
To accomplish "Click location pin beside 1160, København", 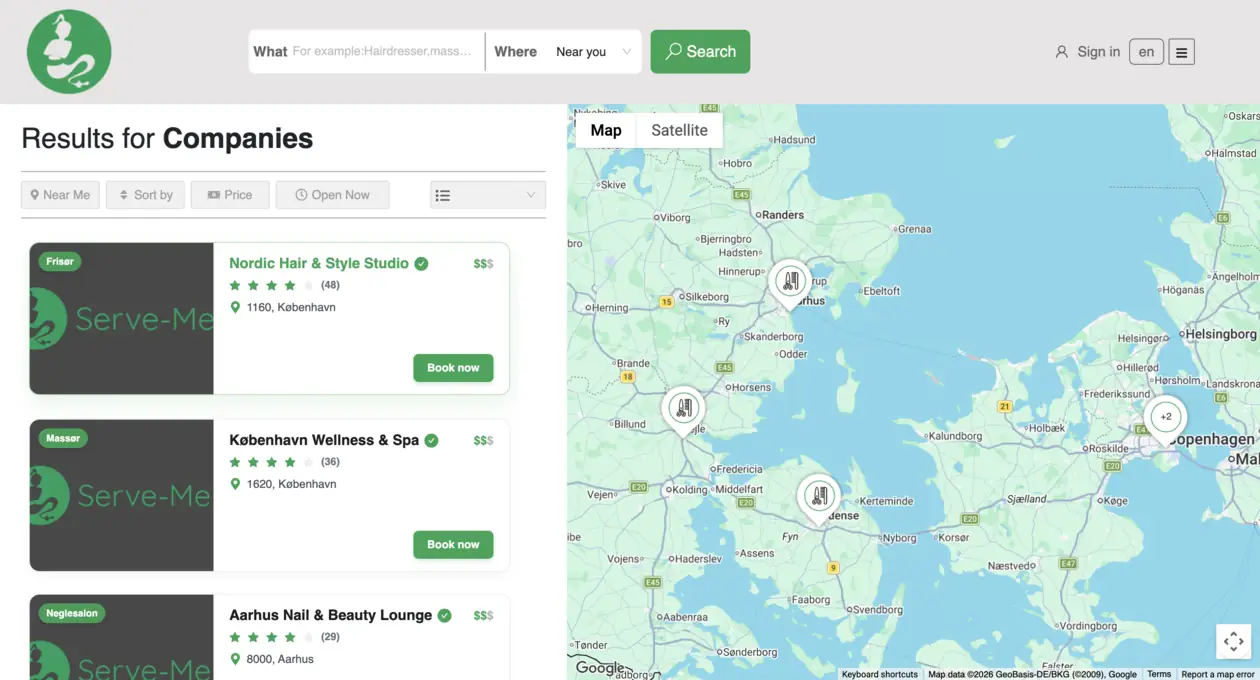I will [x=235, y=307].
